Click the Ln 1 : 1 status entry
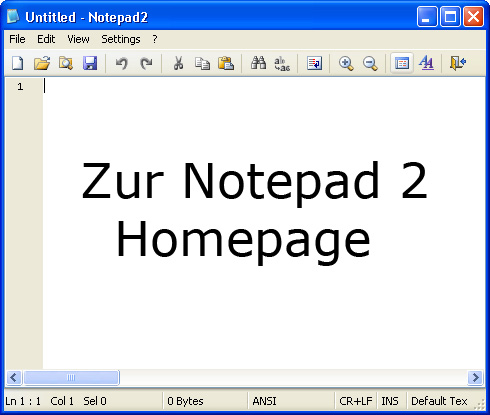Image resolution: width=490 pixels, height=415 pixels. (23, 401)
